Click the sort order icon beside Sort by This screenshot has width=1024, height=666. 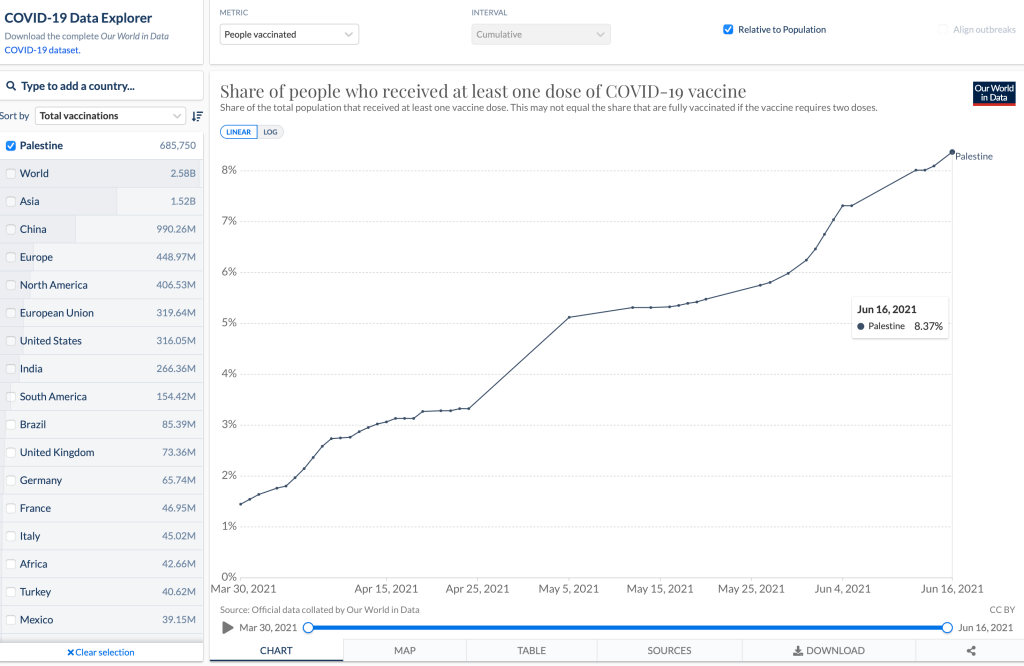[x=197, y=116]
